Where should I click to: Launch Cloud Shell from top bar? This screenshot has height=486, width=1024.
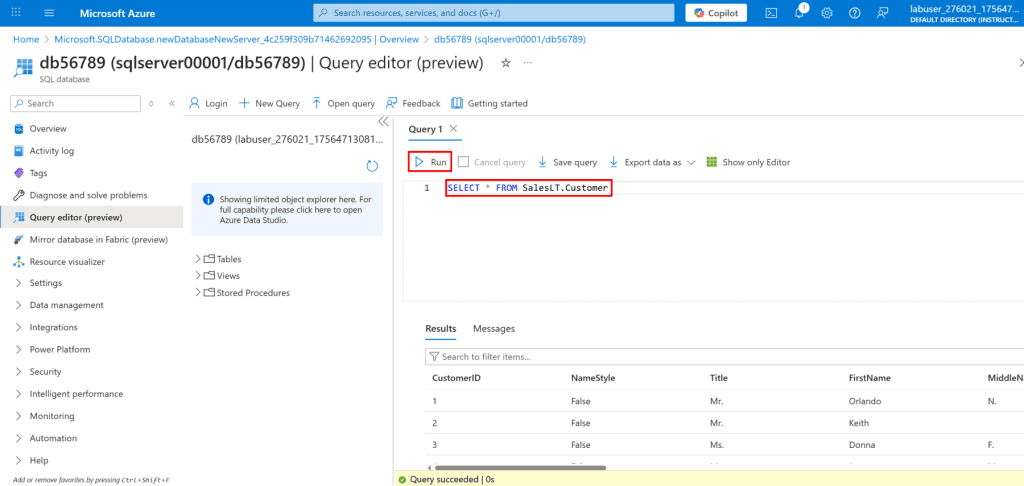tap(772, 12)
